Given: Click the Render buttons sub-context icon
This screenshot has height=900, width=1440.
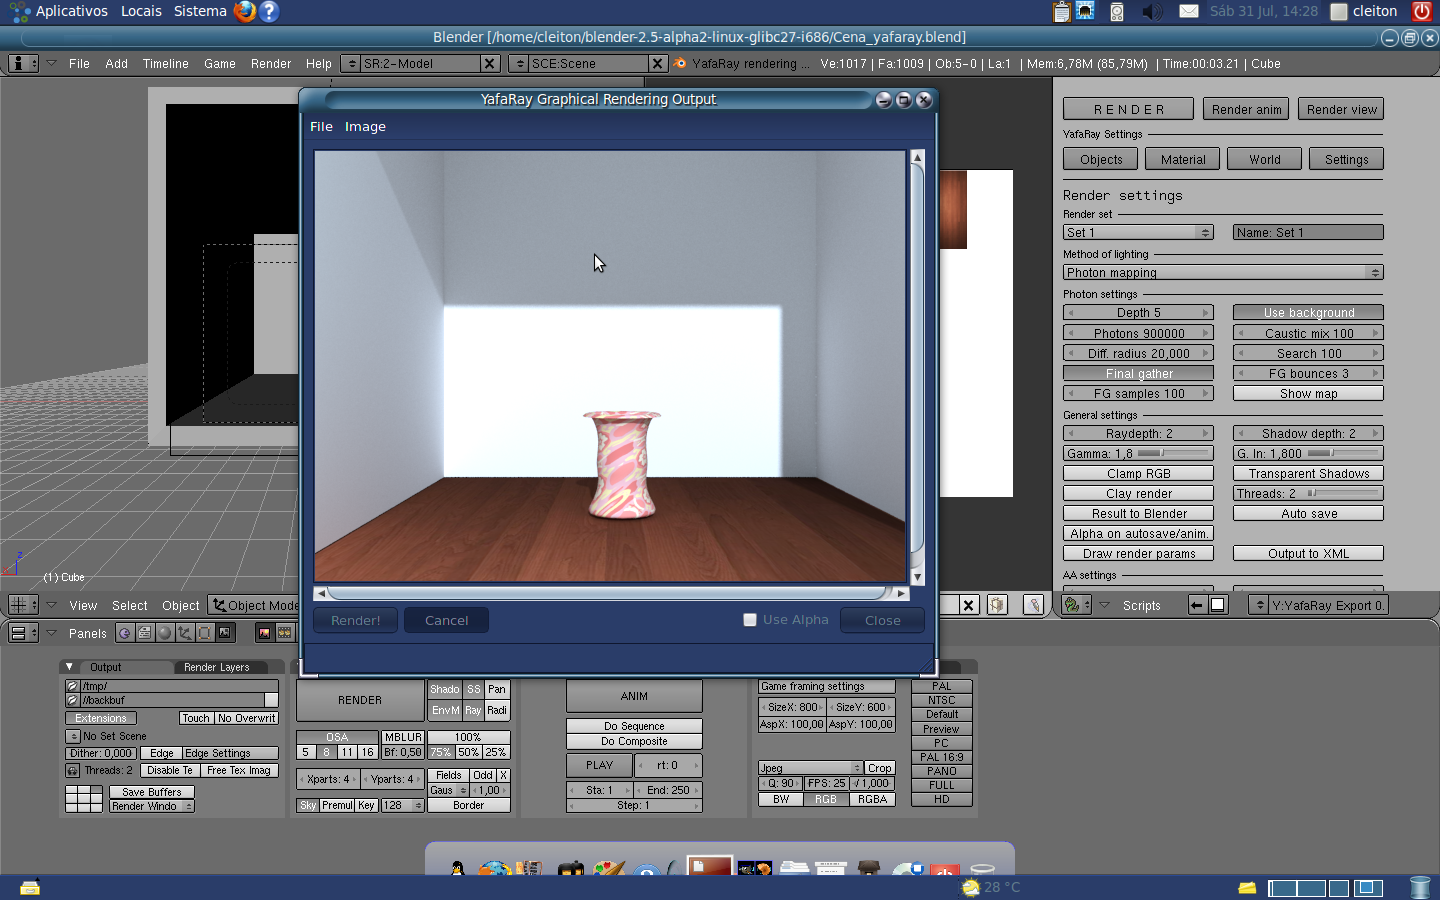Looking at the screenshot, I should tap(265, 633).
